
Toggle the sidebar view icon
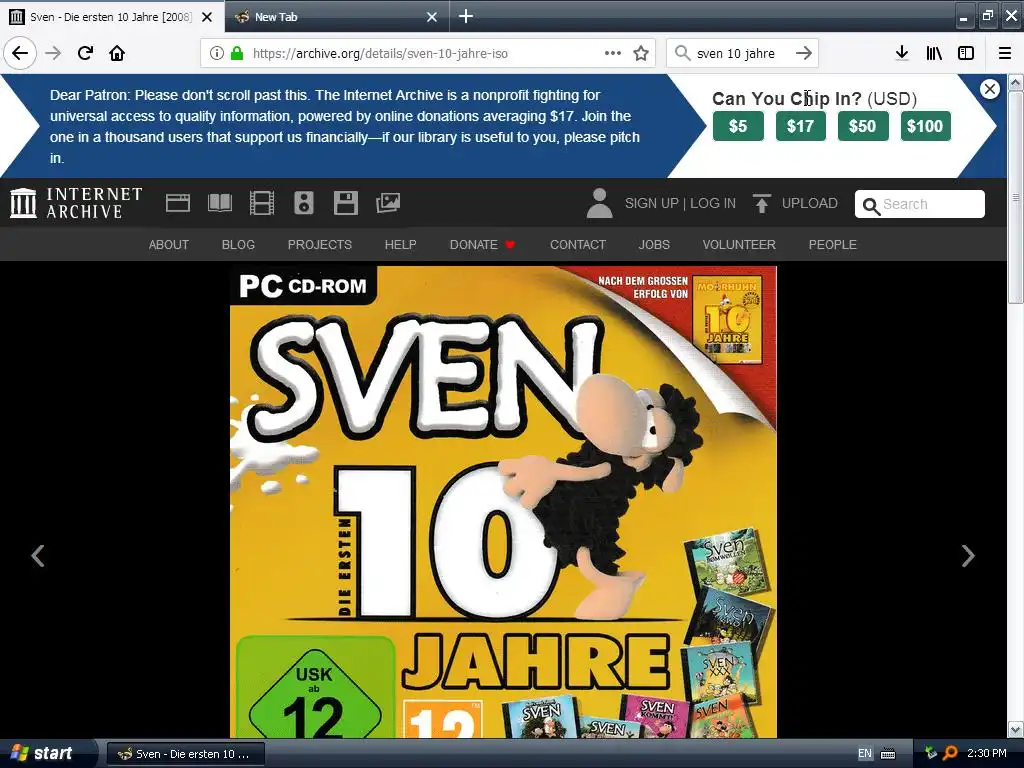click(x=966, y=53)
